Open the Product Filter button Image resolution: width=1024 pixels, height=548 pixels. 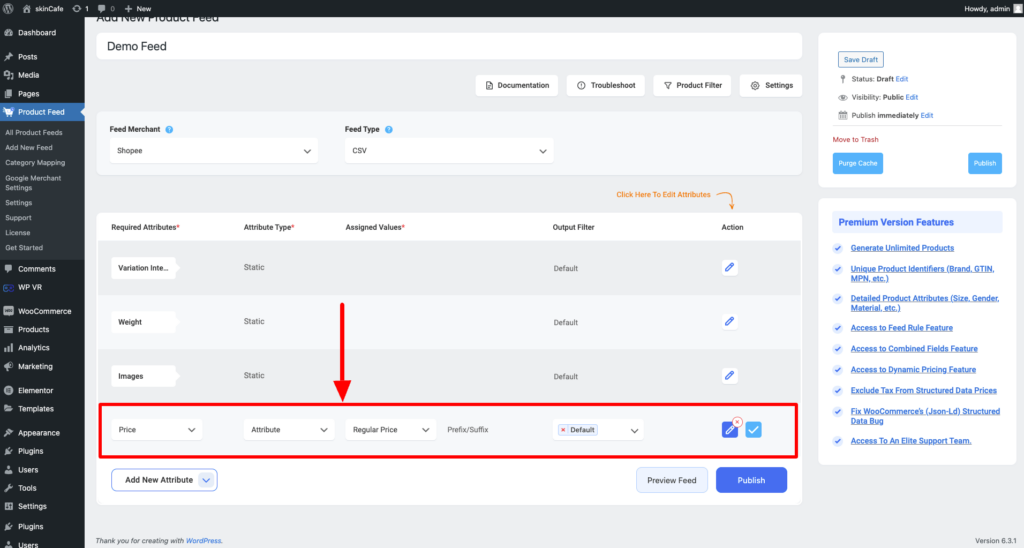point(692,86)
